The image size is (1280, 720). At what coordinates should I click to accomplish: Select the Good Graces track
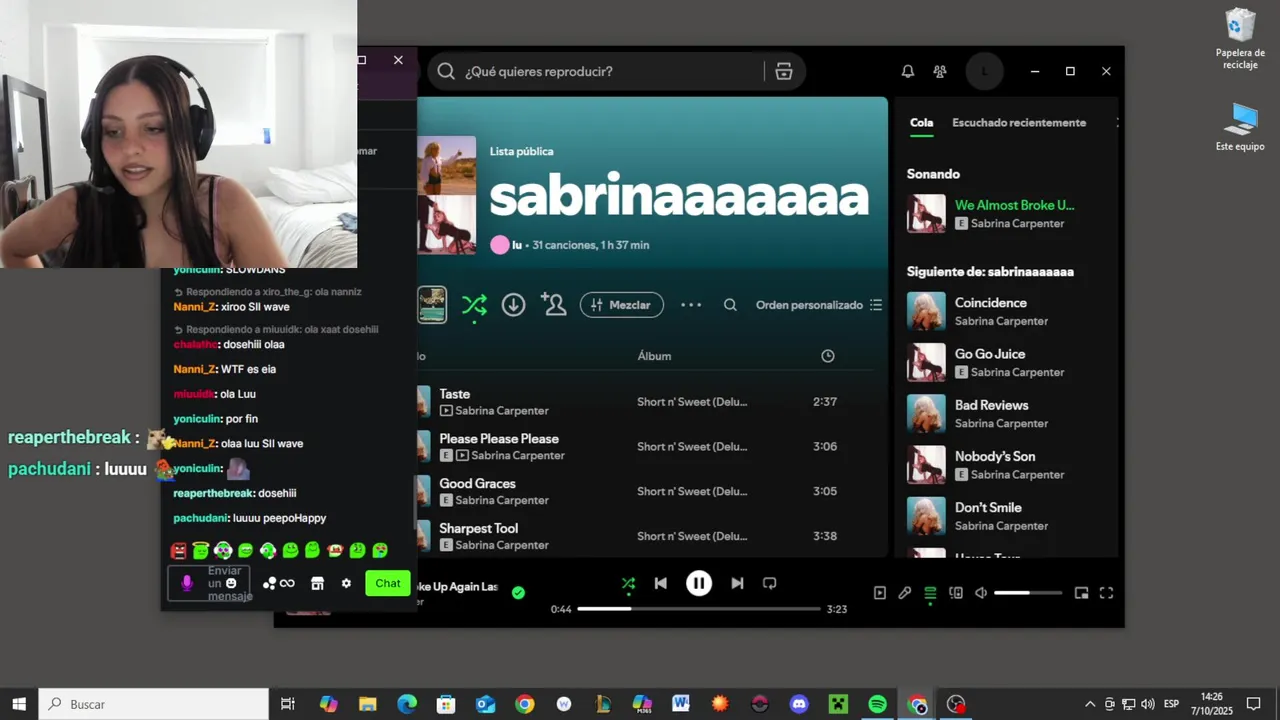[648, 491]
